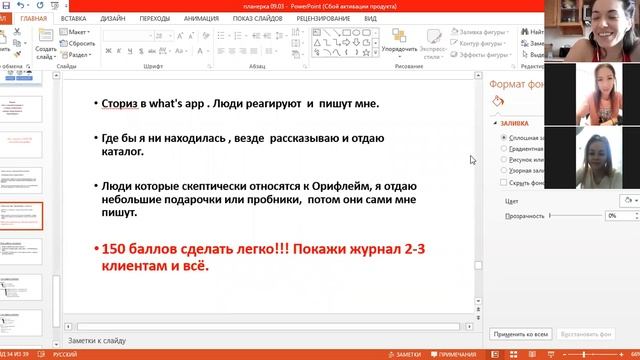Click the Создать слайд new slide icon
This screenshot has width=640, height=360.
45,36
